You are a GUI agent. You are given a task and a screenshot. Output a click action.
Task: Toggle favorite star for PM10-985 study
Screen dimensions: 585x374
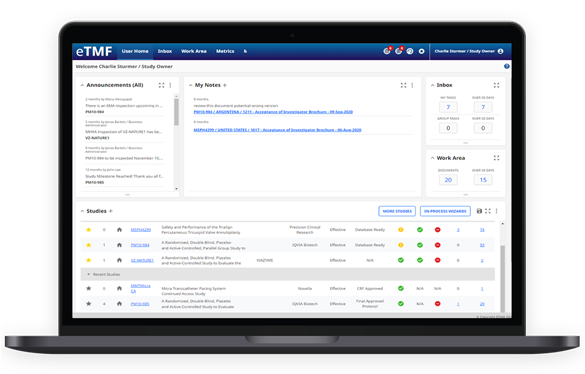[88, 303]
